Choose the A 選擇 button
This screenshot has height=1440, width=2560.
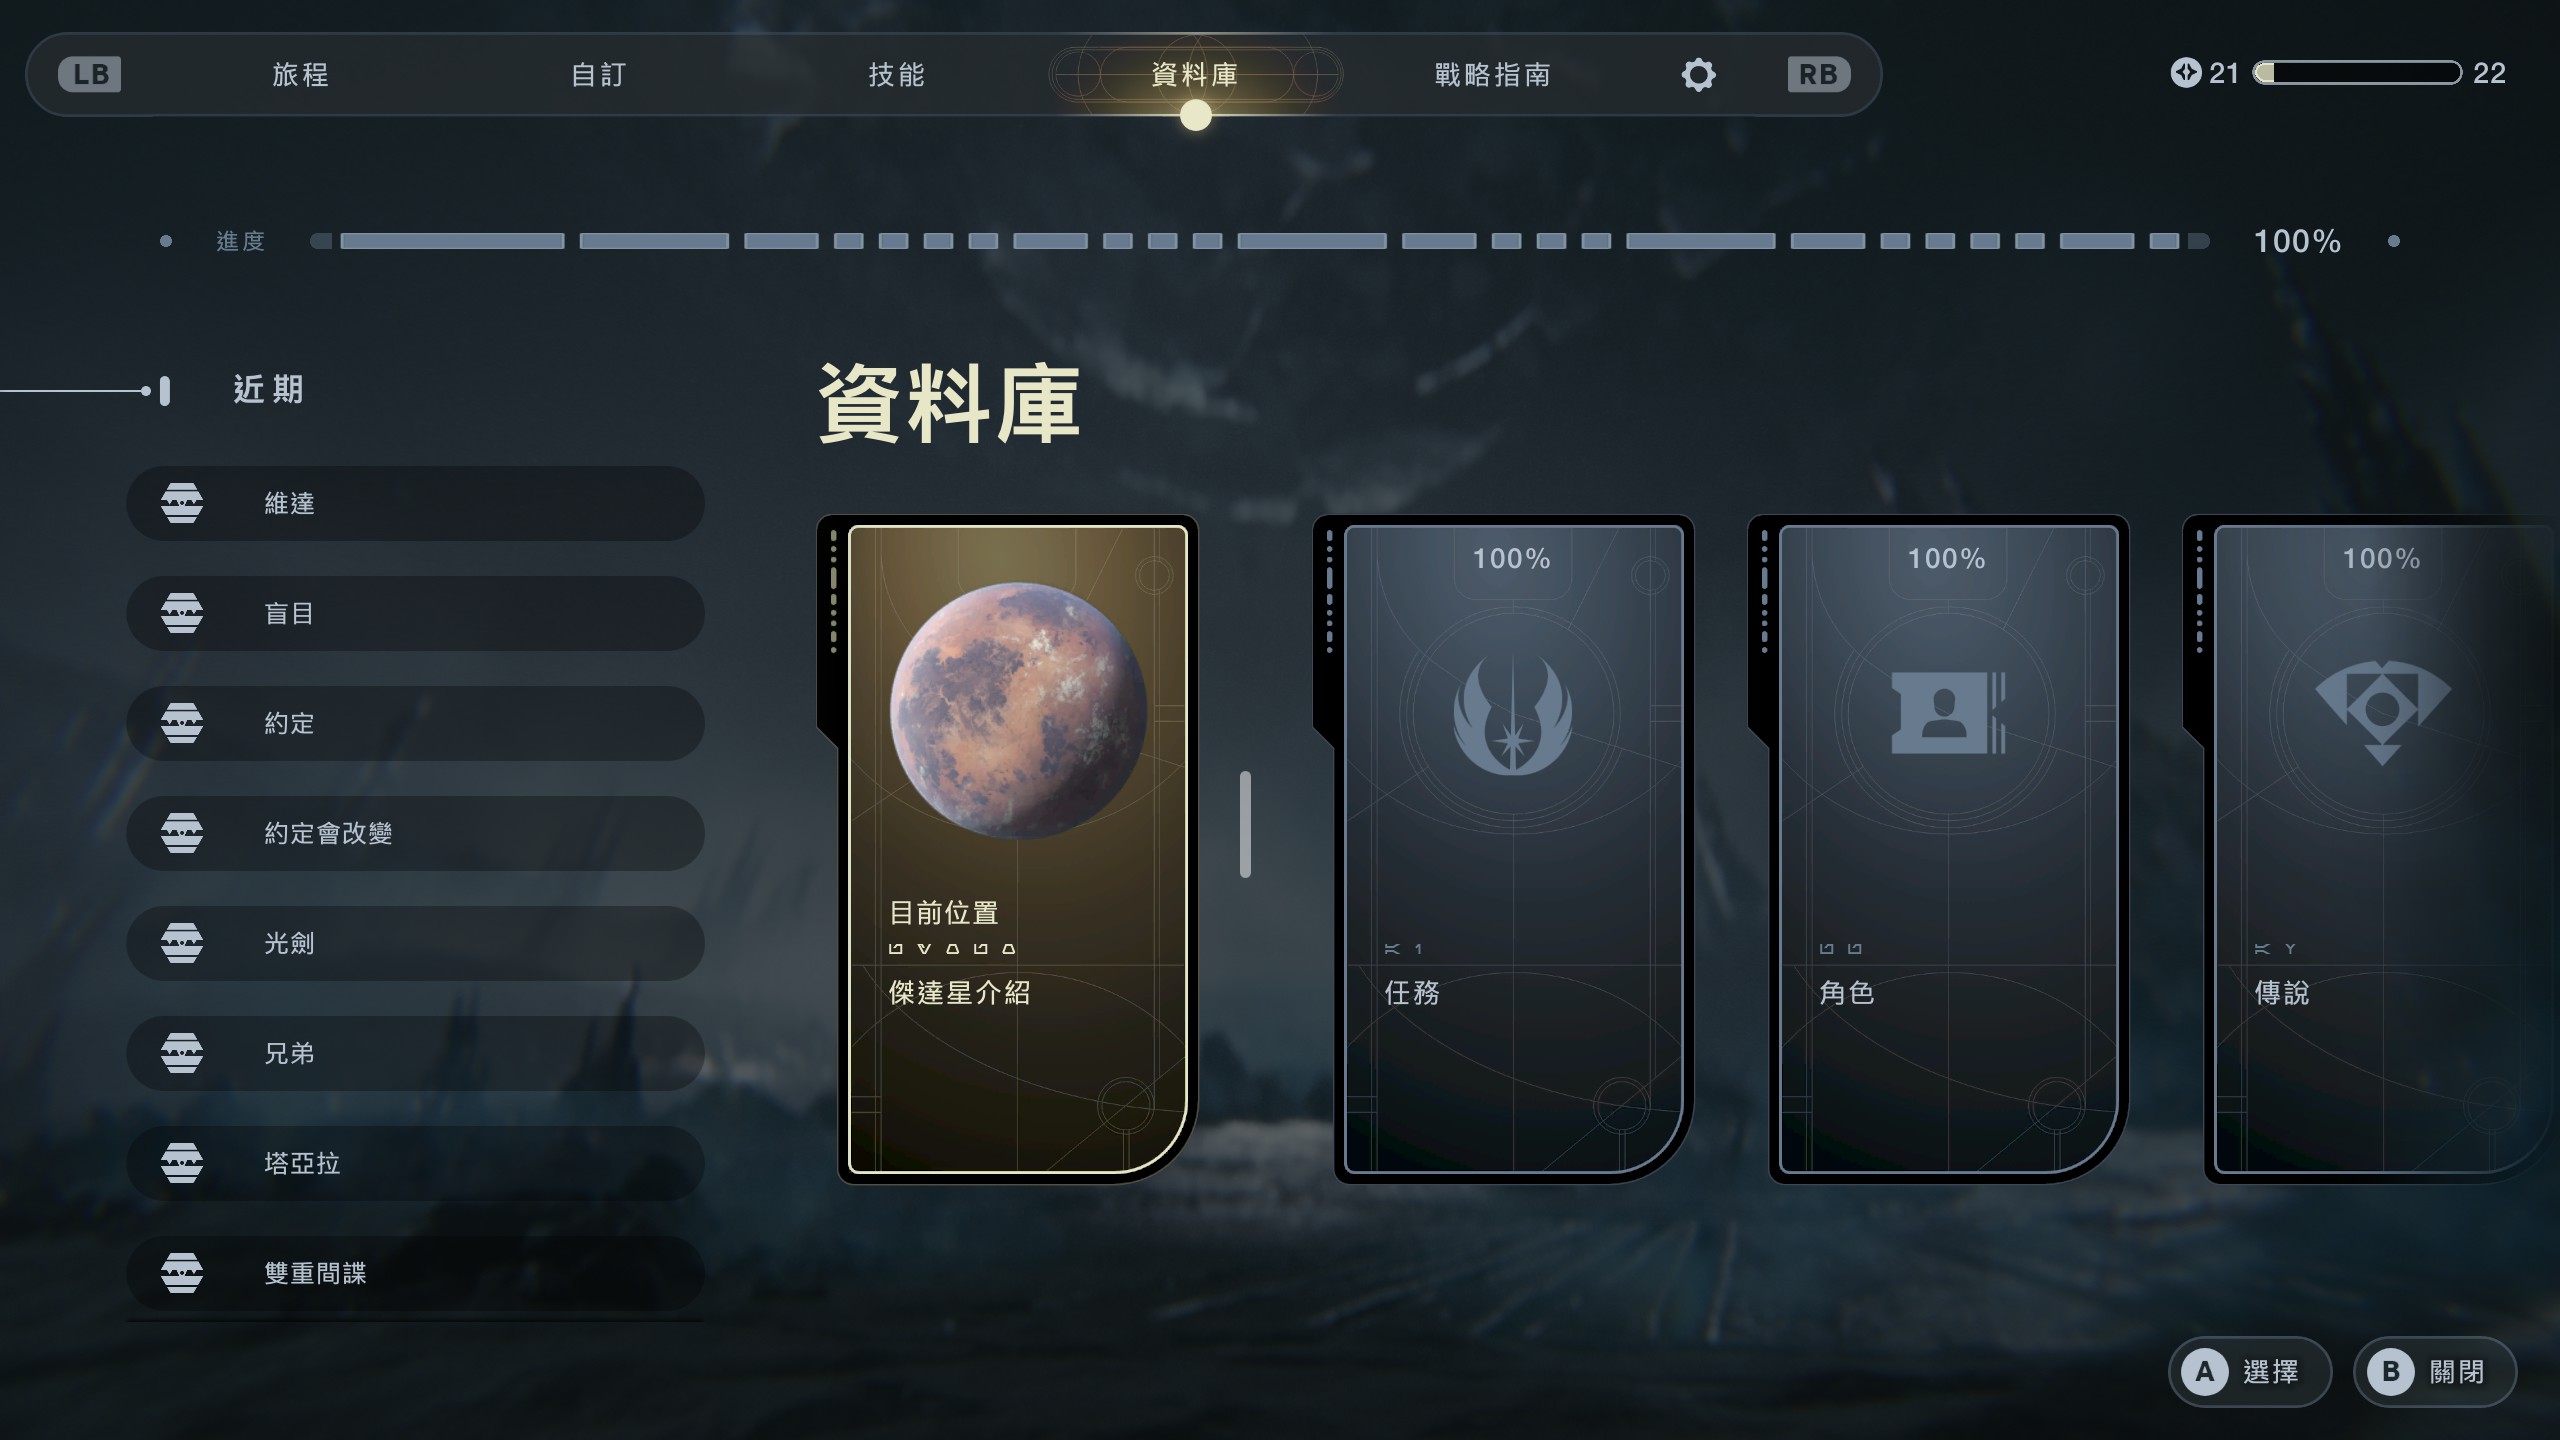(x=2250, y=1371)
